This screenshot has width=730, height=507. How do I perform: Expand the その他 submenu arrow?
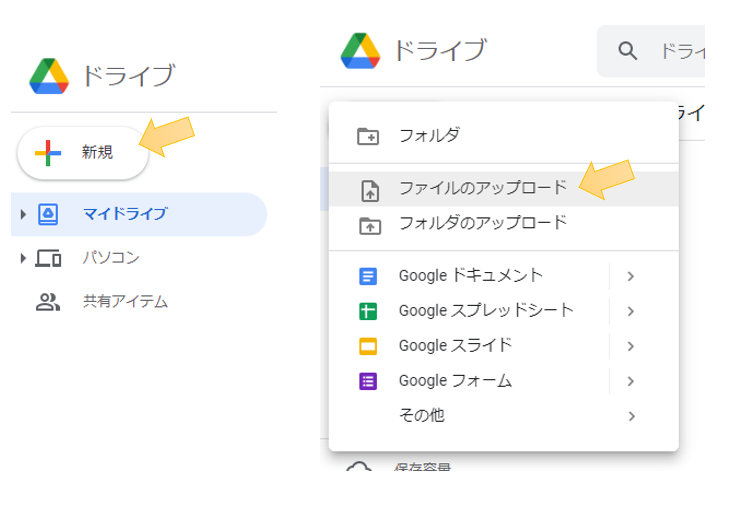(631, 416)
